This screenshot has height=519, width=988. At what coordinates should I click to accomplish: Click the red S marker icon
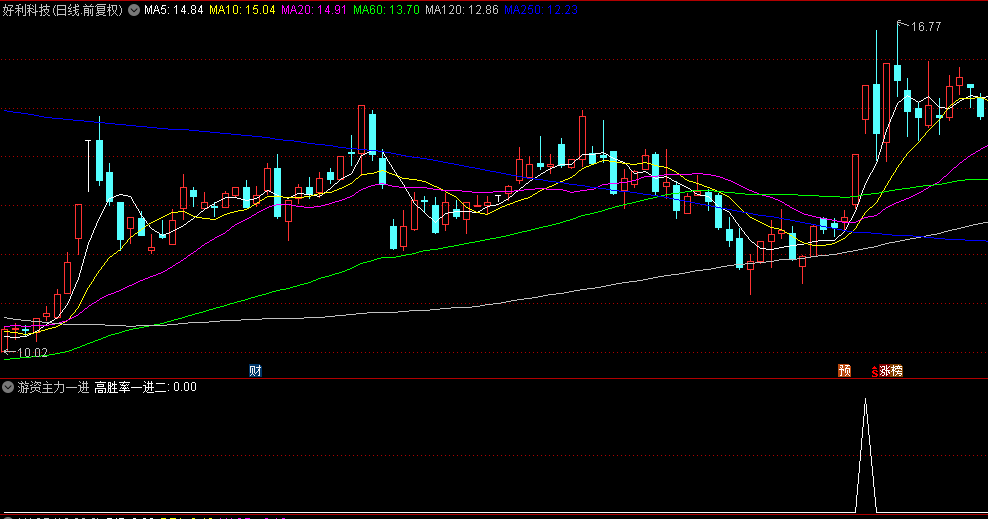point(875,372)
